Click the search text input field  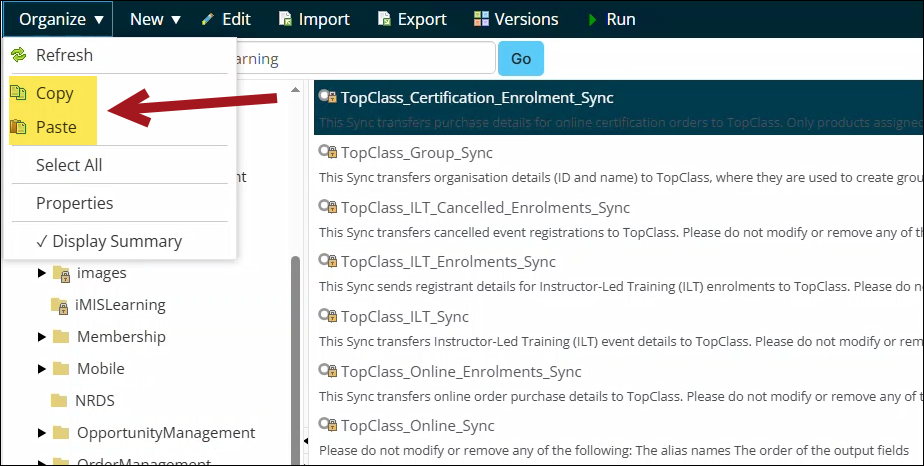coord(365,58)
